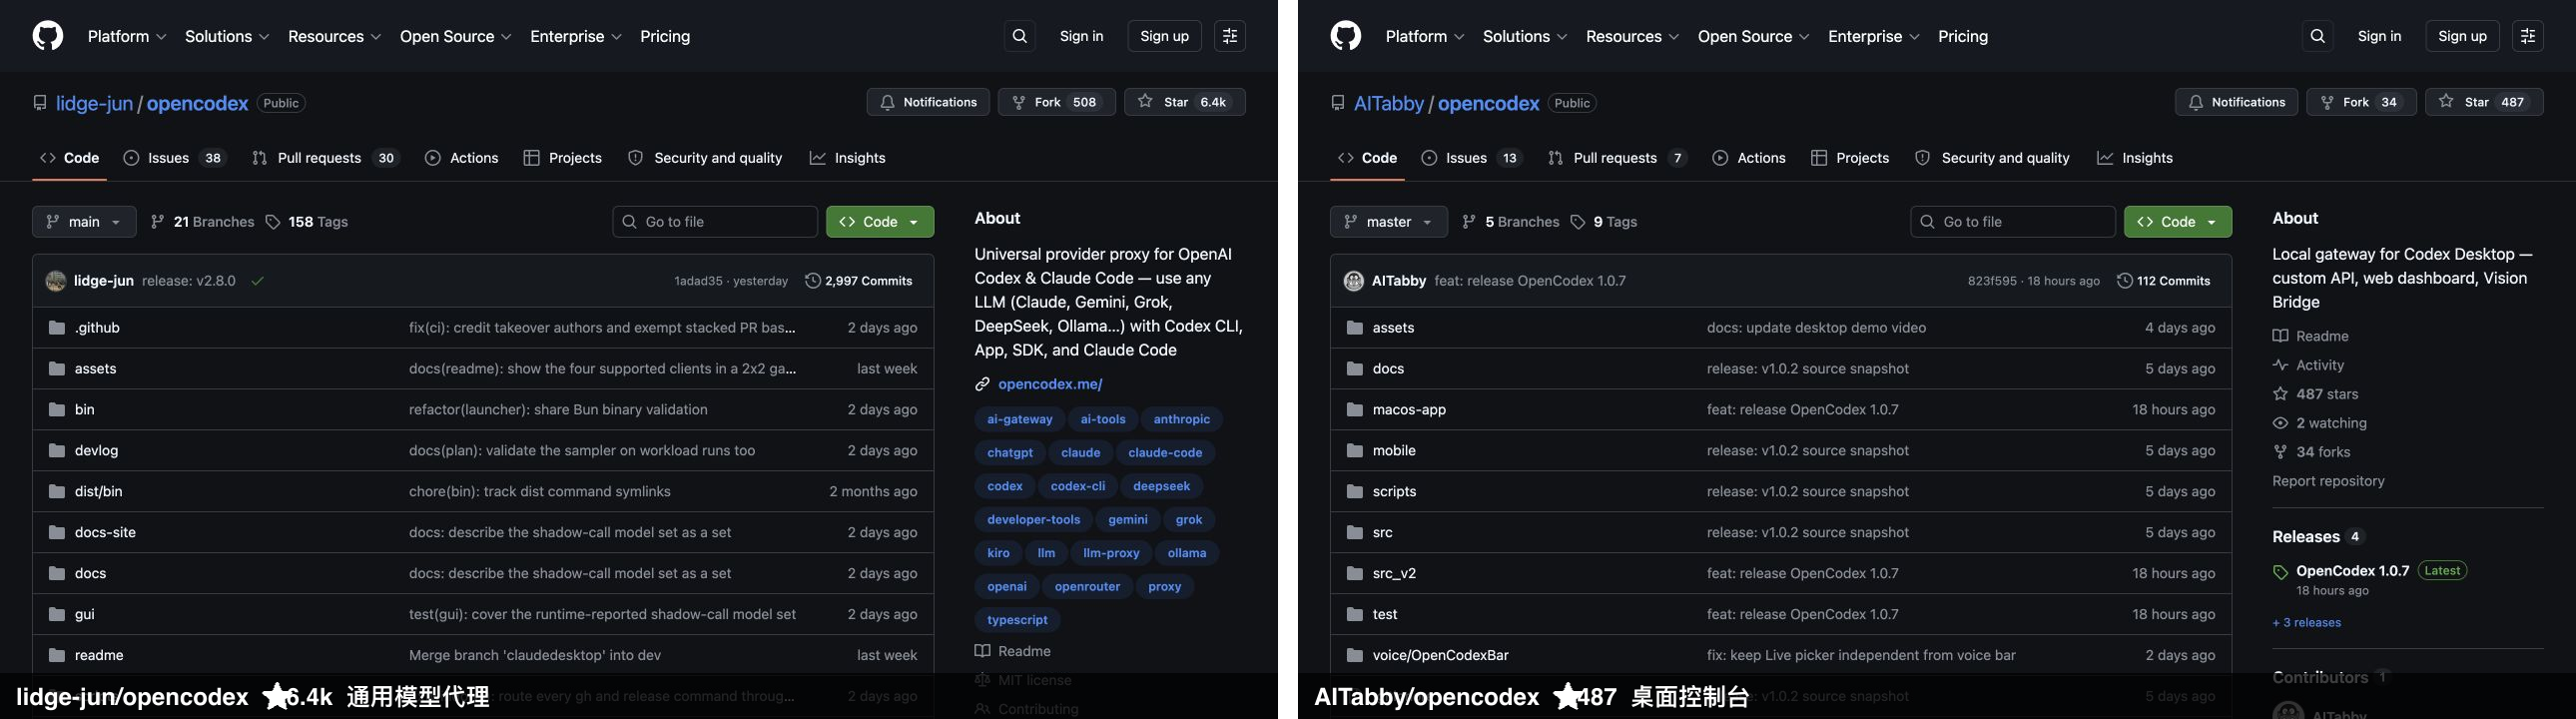Expand Open Source menu in AITabby page
The width and height of the screenshot is (2576, 719).
click(1754, 36)
